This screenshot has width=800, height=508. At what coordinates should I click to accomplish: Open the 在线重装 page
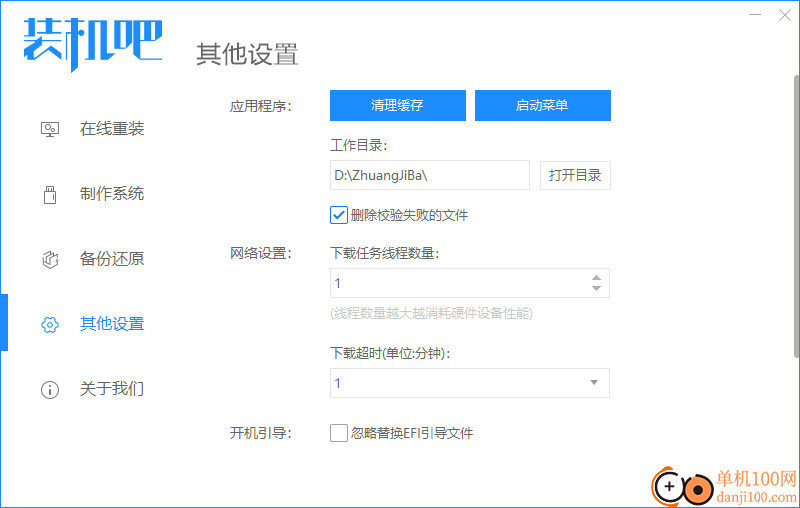[112, 129]
